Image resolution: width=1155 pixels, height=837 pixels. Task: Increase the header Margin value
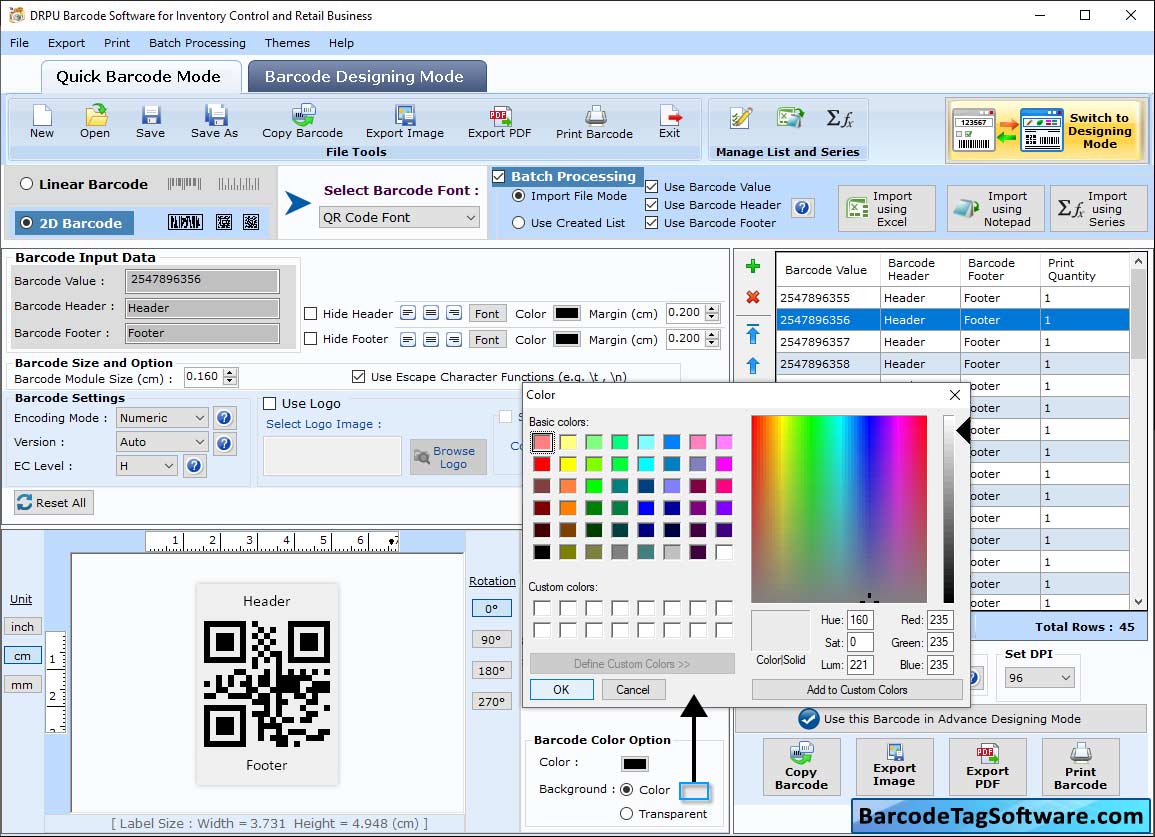[x=712, y=309]
